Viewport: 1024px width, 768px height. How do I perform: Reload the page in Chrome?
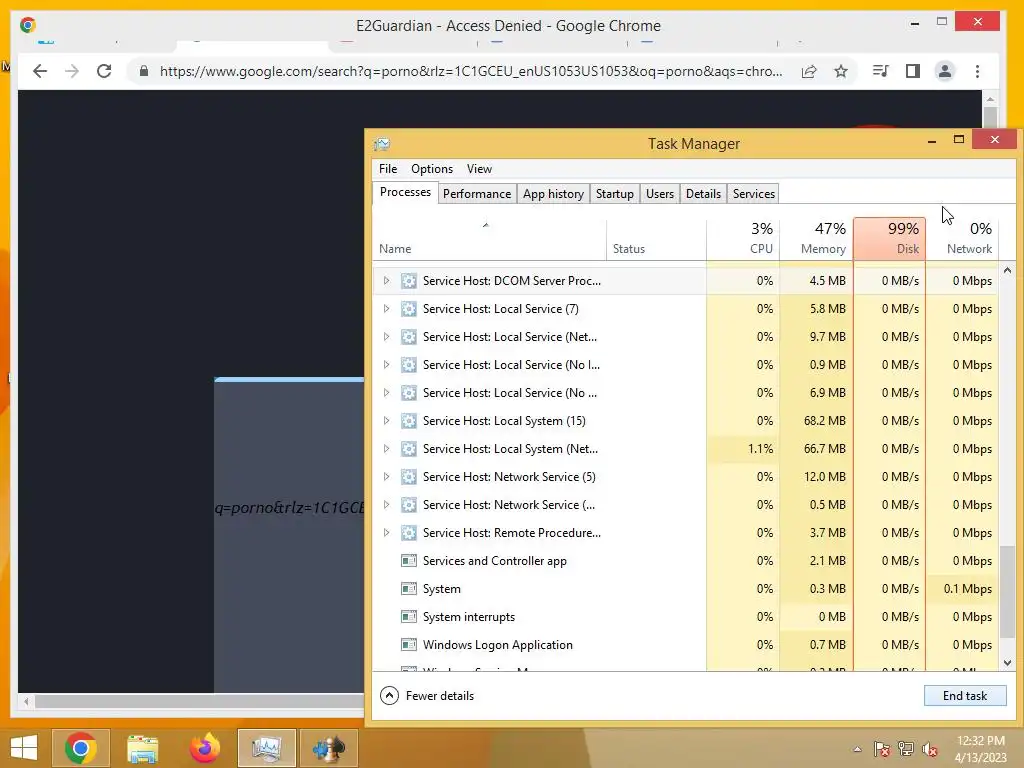104,71
